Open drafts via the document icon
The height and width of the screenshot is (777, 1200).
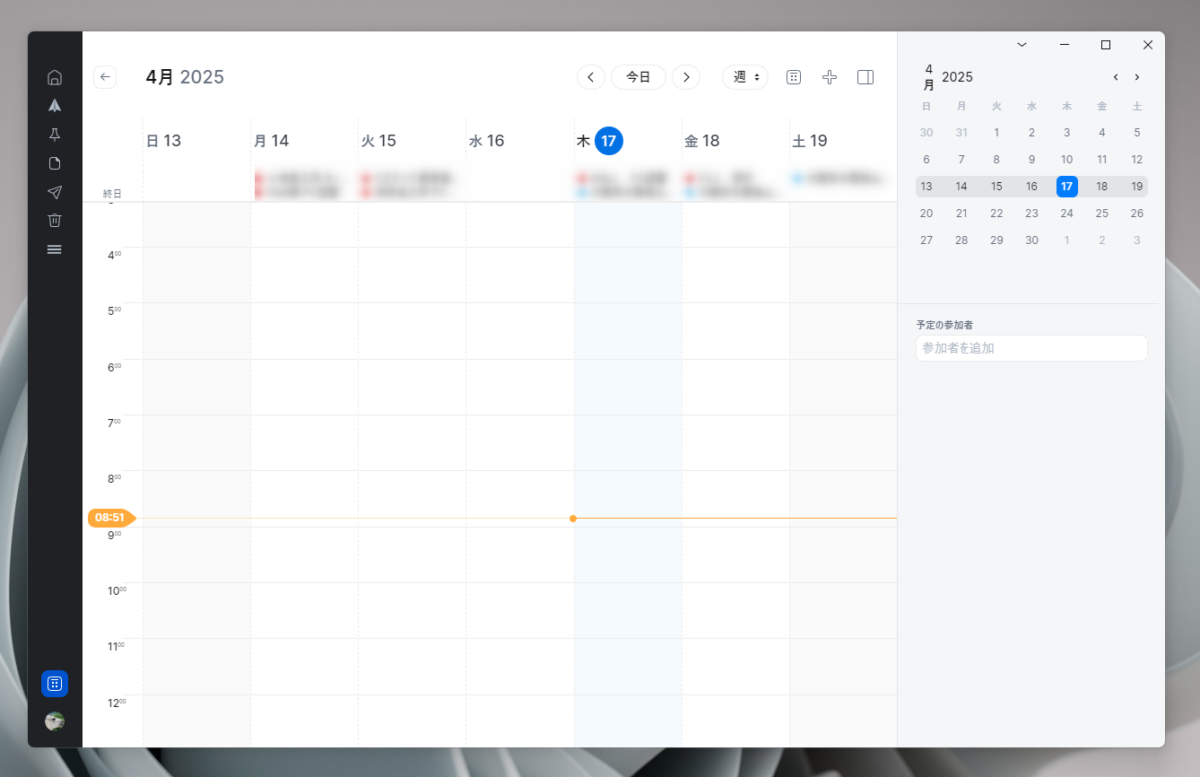[x=55, y=163]
